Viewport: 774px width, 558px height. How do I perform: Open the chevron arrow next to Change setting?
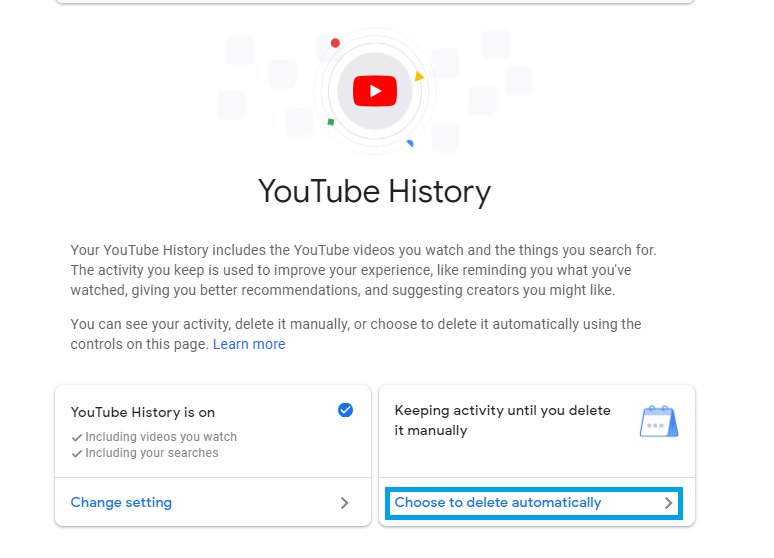[x=344, y=503]
